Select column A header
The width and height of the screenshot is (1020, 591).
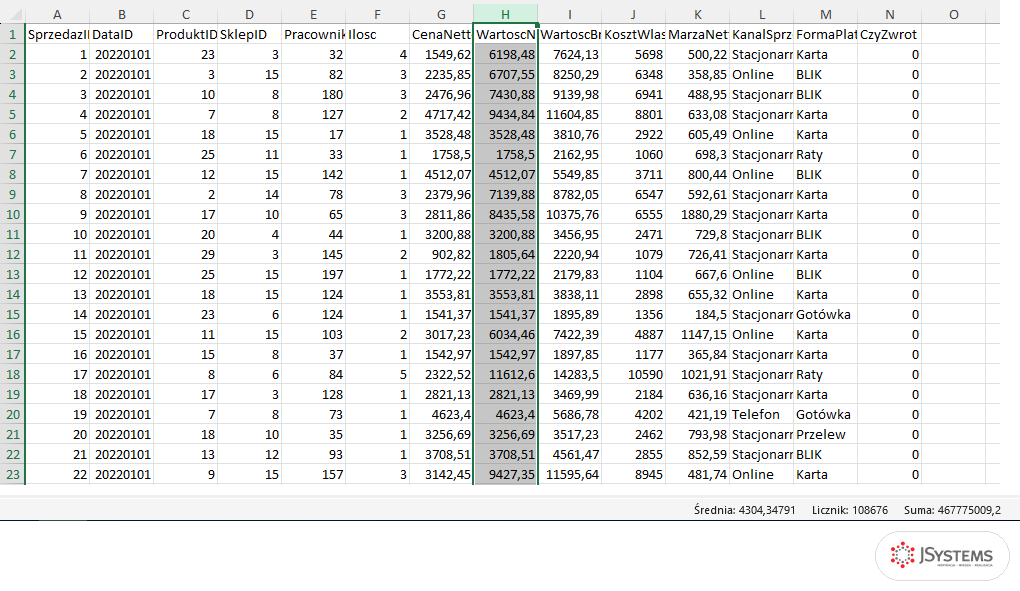(x=57, y=14)
